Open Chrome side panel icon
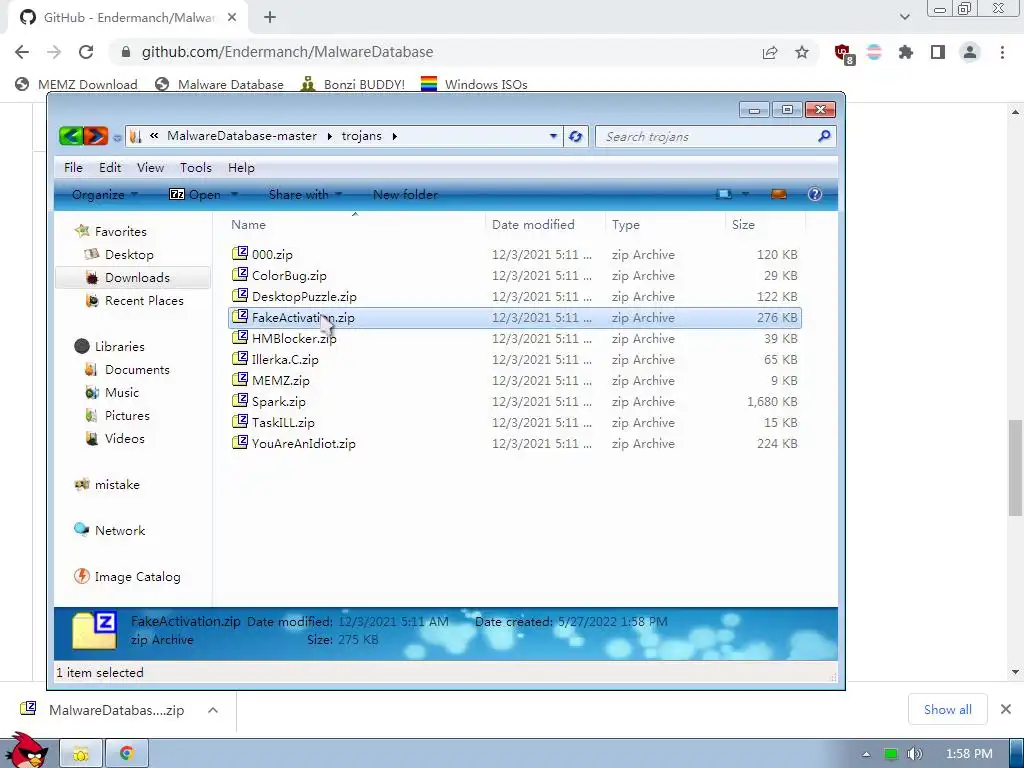This screenshot has width=1024, height=768. [938, 52]
